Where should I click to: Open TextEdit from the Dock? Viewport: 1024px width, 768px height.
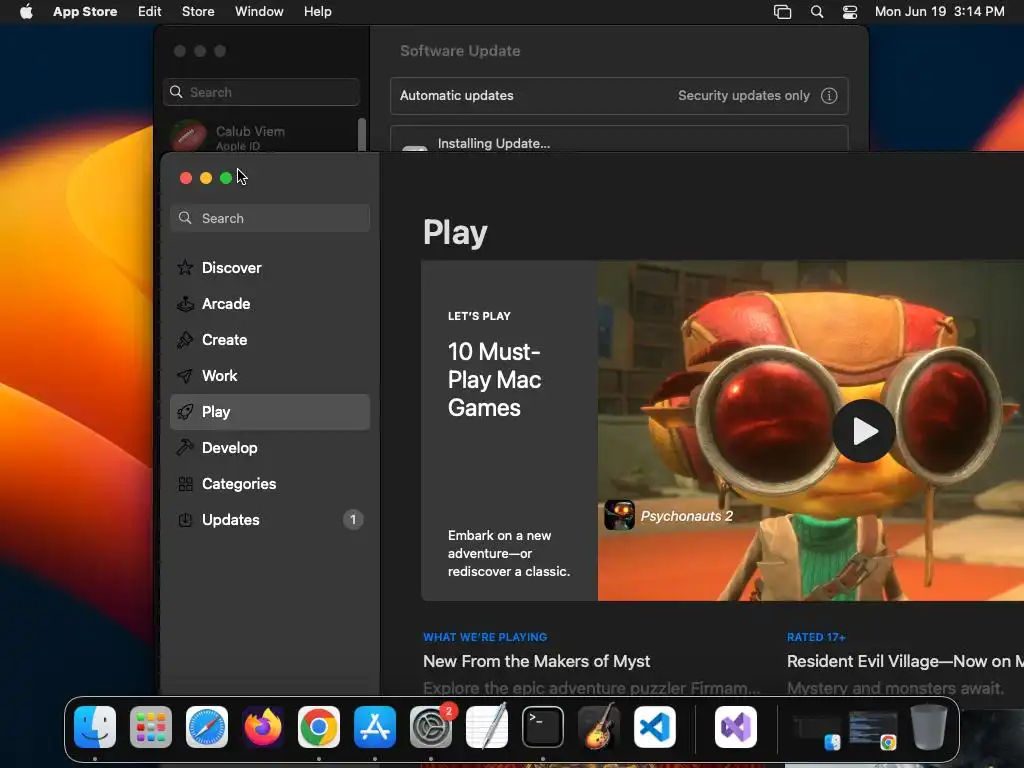pos(487,727)
